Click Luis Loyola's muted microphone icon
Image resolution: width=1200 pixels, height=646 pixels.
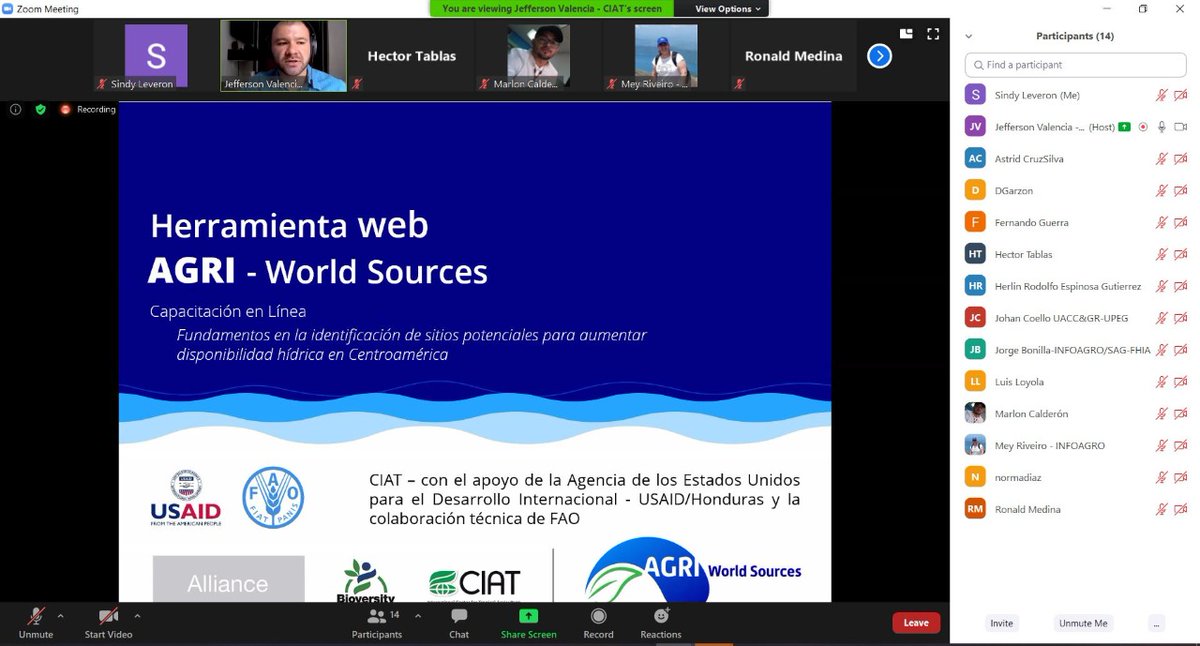[x=1162, y=381]
